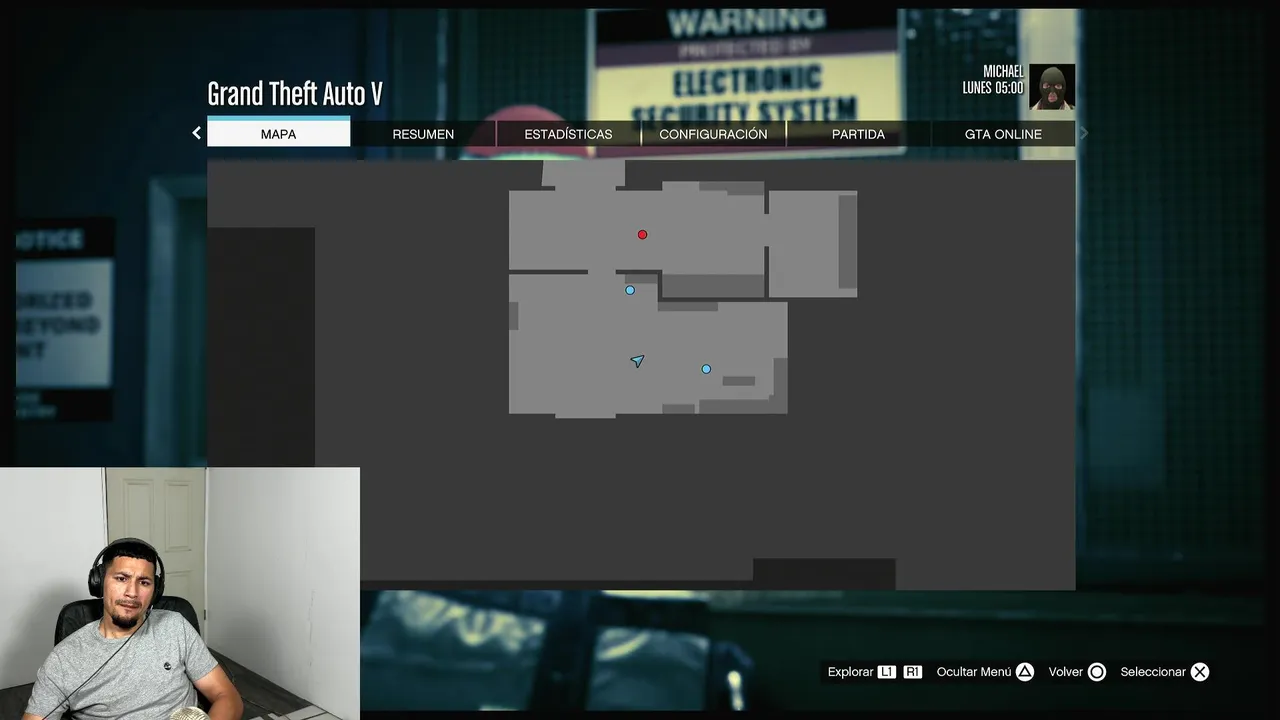This screenshot has width=1280, height=720.
Task: Open the GTA ONLINE tab
Action: (1003, 134)
